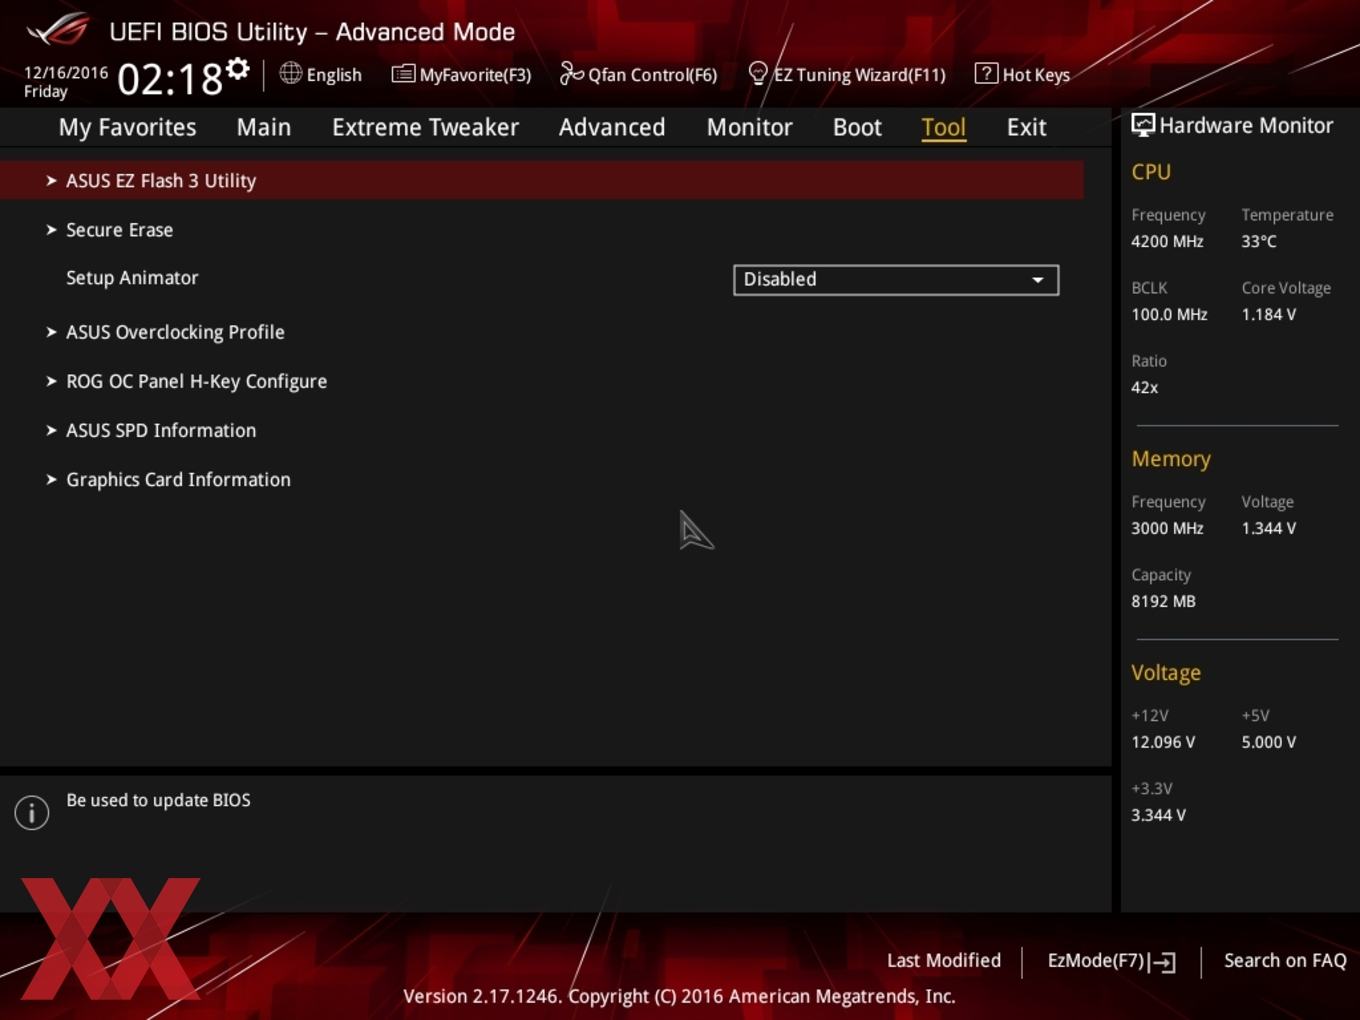Click the Qfan fan icon
The image size is (1360, 1020).
[x=571, y=73]
